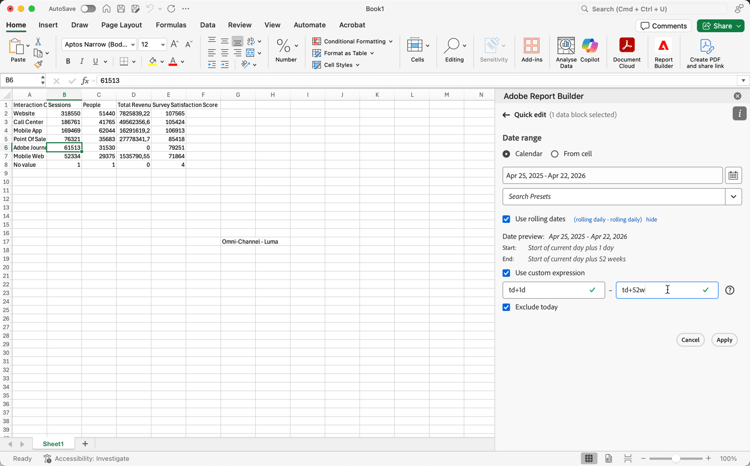
Task: Click the hide link next to rolling dates
Action: 651,220
